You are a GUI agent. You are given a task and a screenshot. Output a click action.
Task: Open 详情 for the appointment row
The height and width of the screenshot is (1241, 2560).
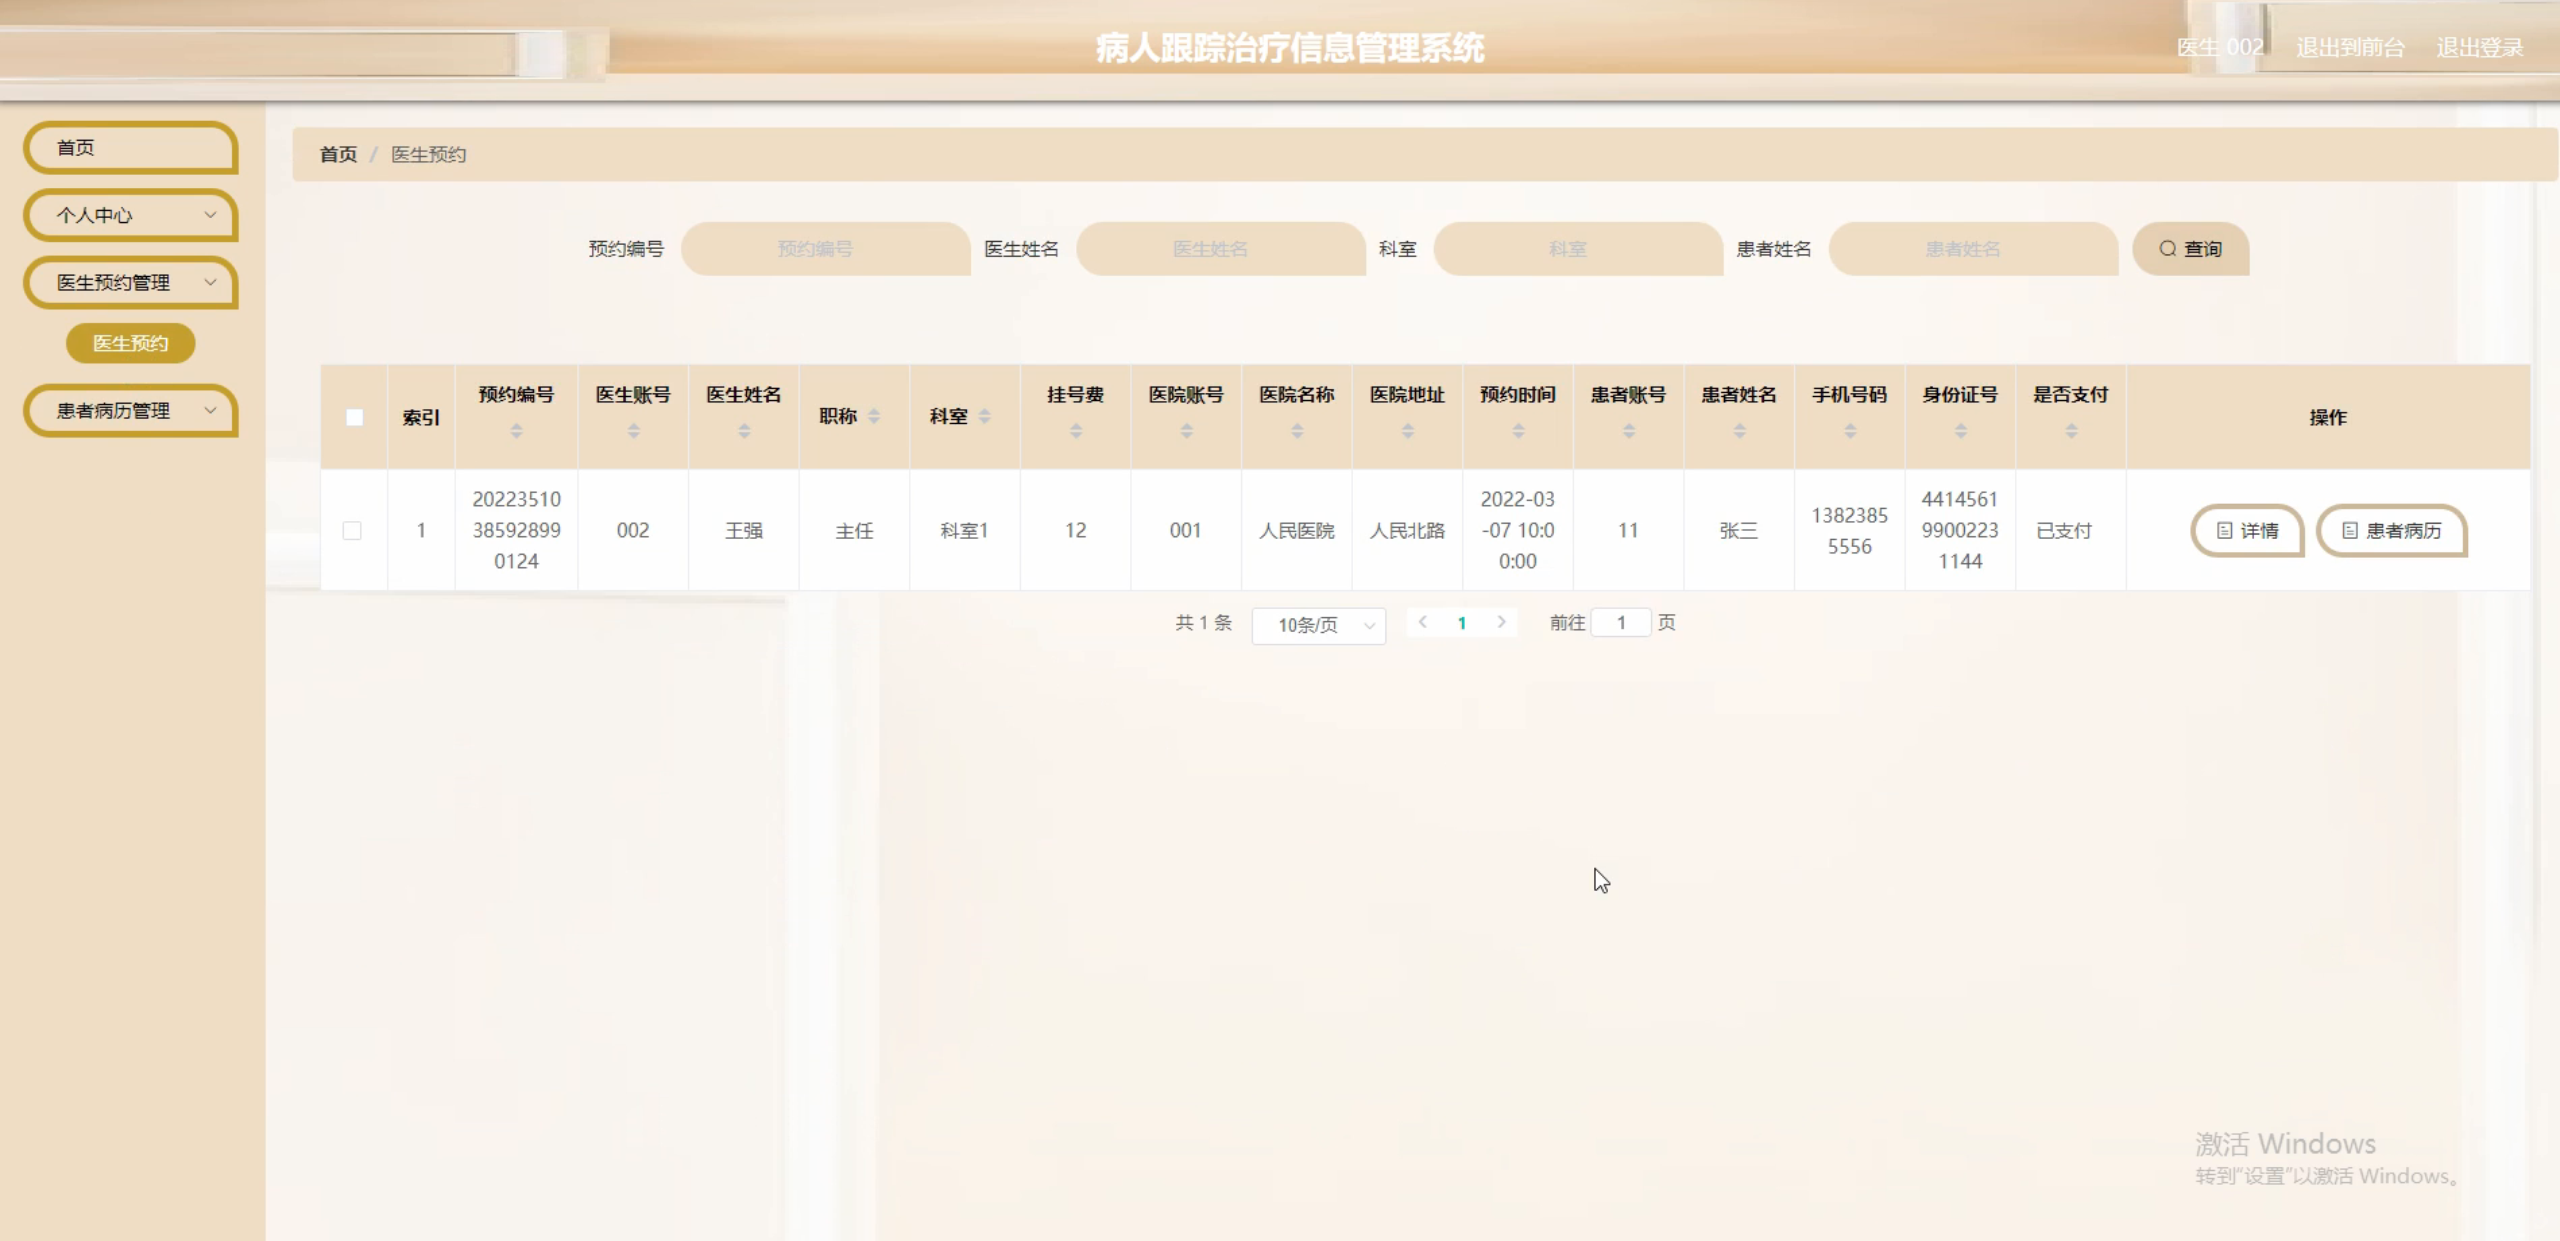point(2247,531)
